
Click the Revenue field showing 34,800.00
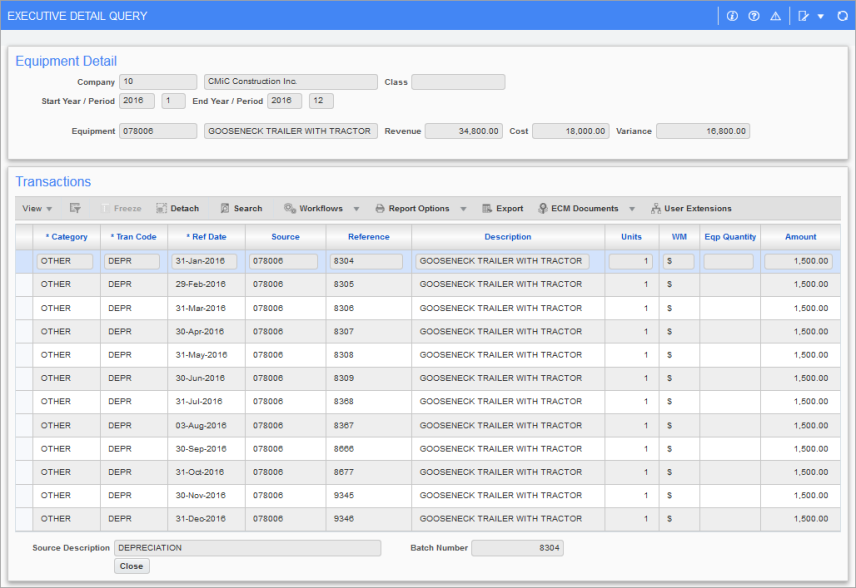[463, 131]
